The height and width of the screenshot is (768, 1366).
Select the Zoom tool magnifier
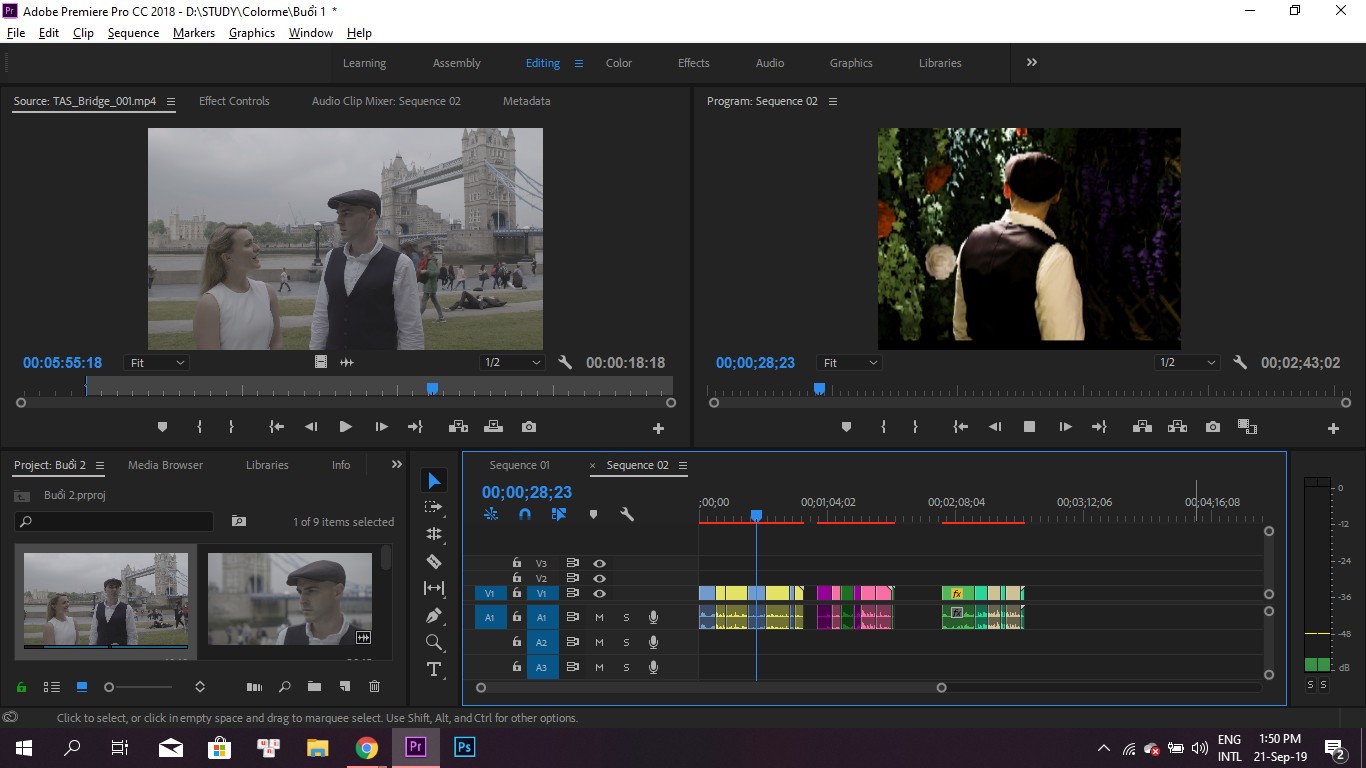[x=434, y=642]
